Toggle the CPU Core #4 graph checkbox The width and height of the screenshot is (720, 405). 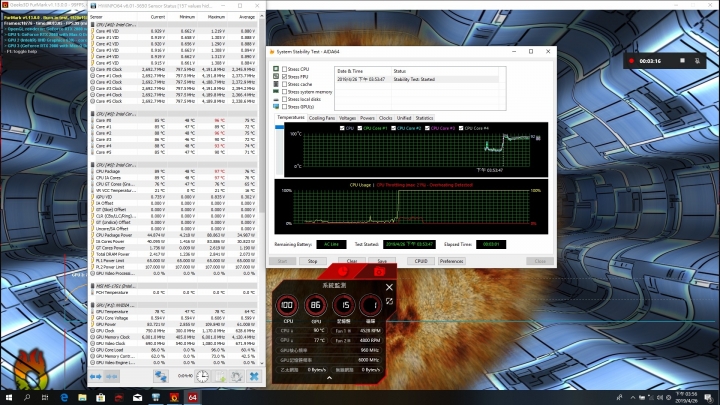click(x=461, y=128)
